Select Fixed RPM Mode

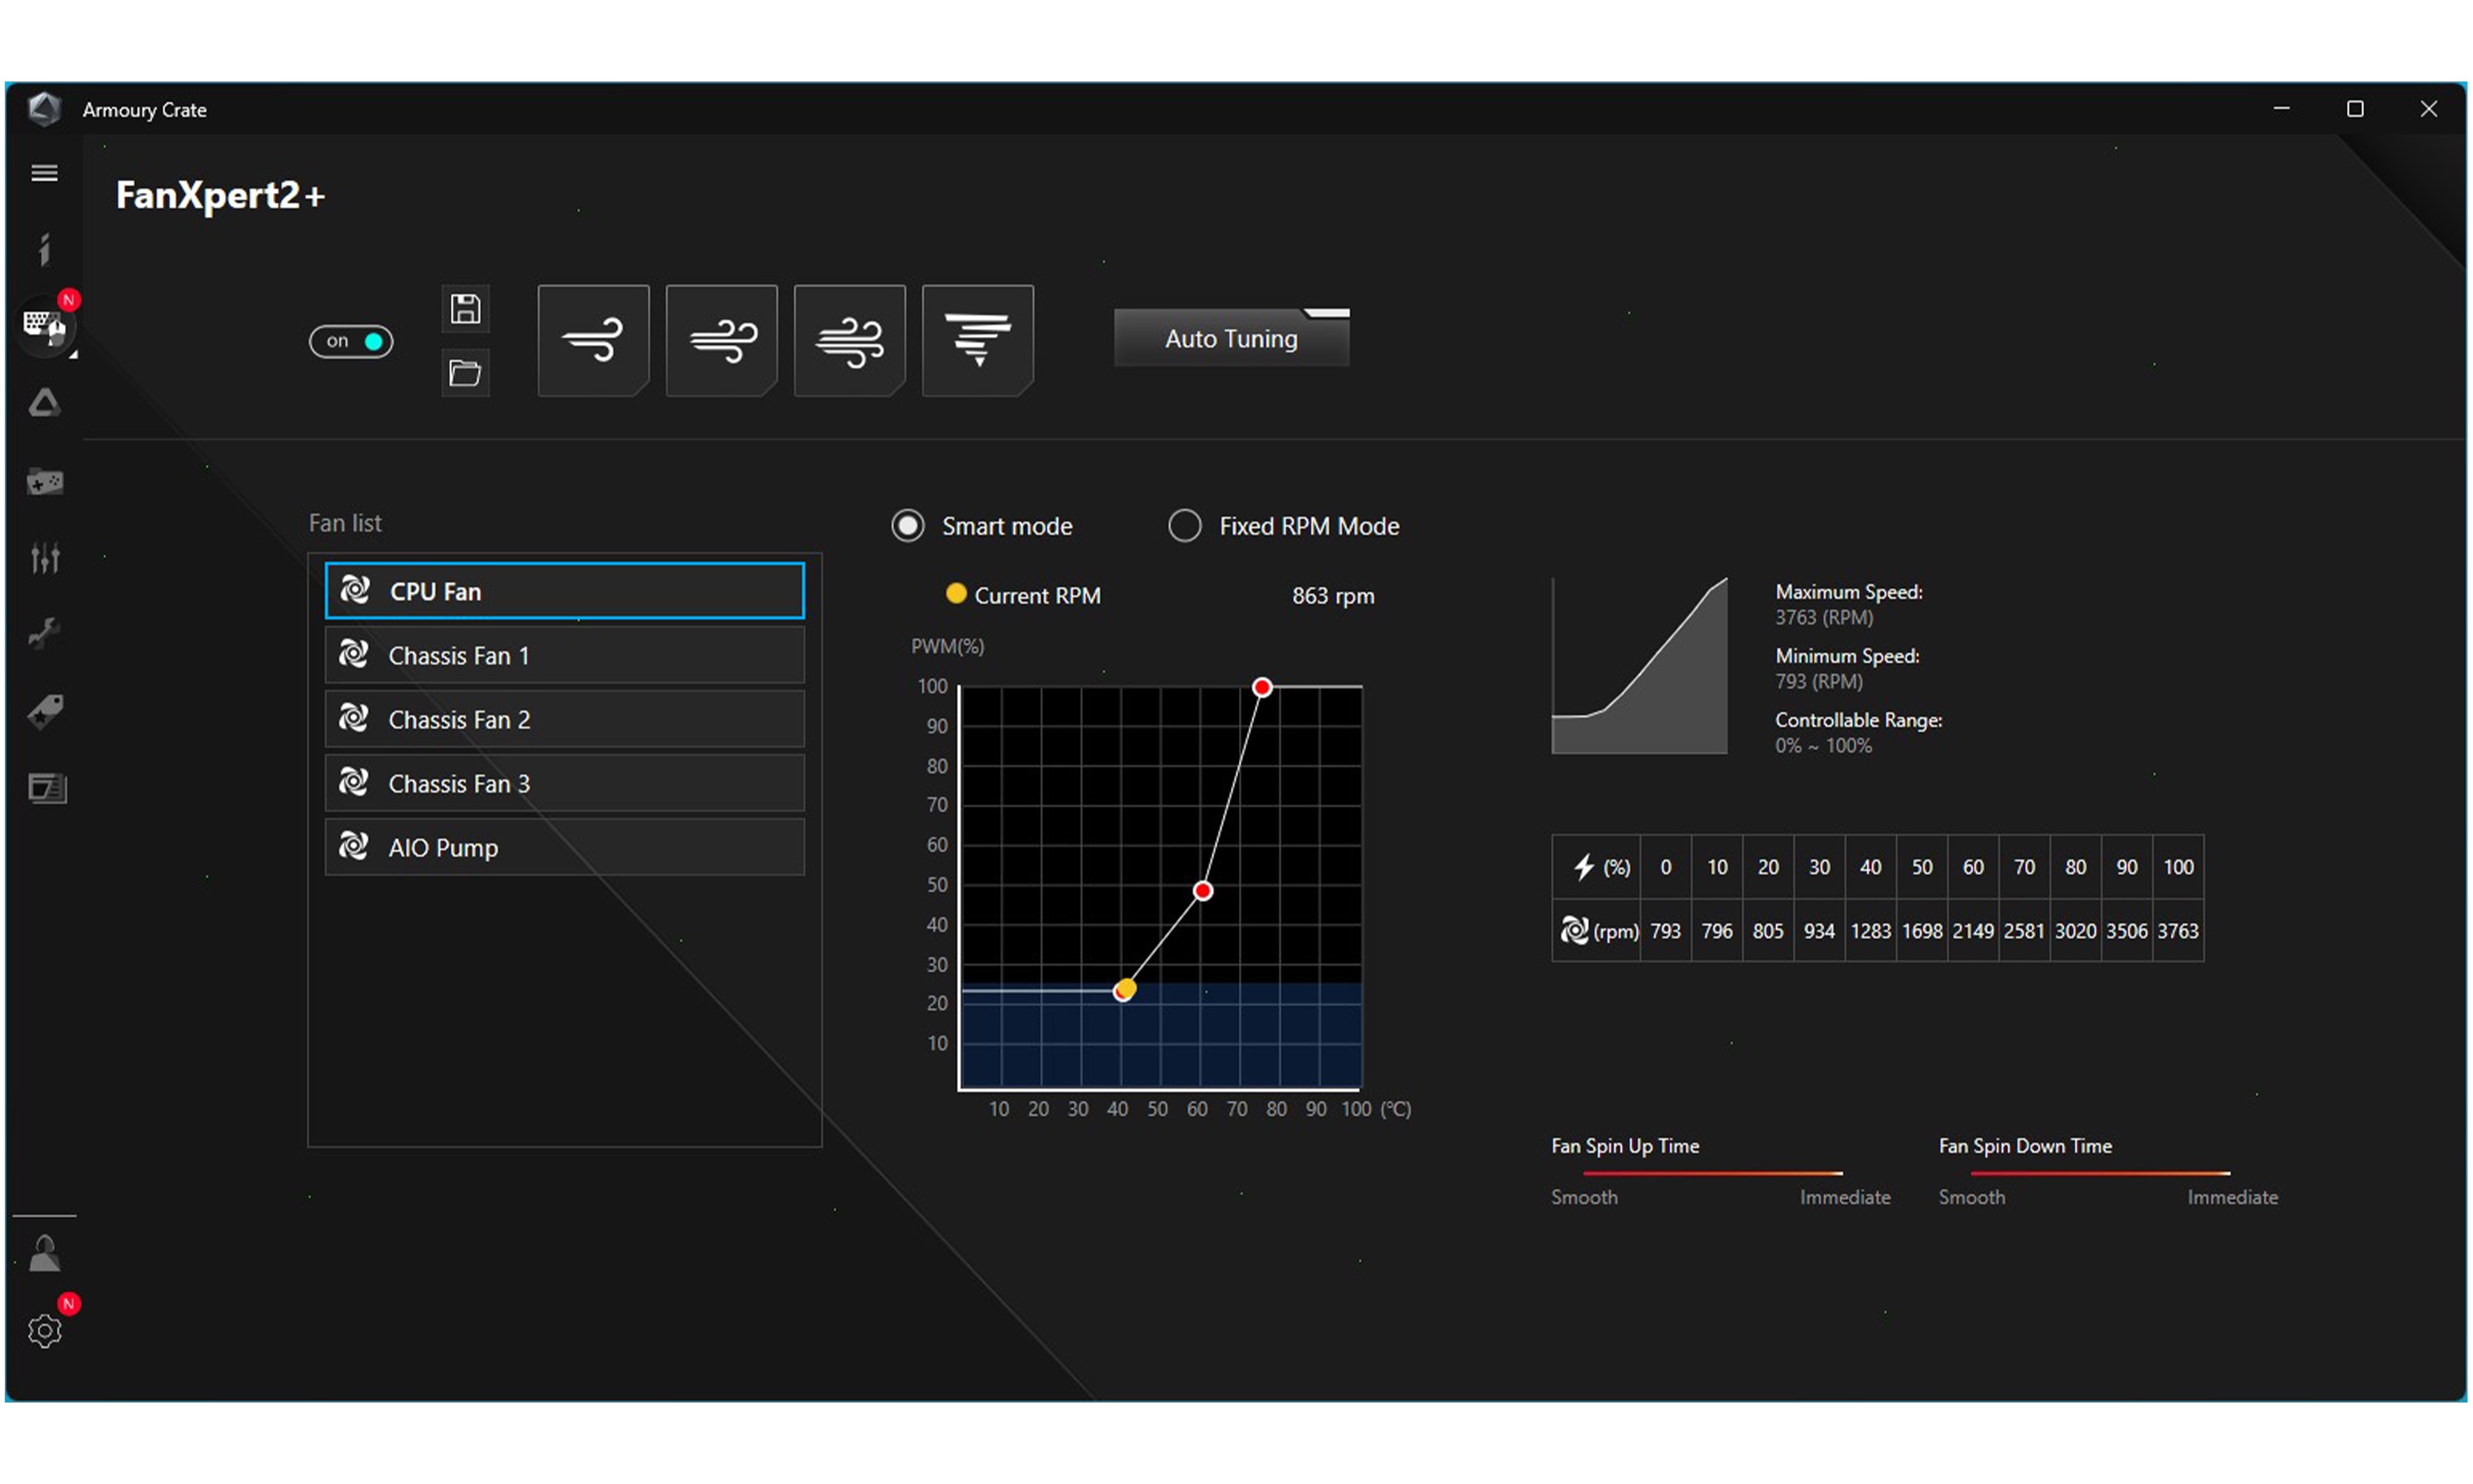pos(1185,525)
